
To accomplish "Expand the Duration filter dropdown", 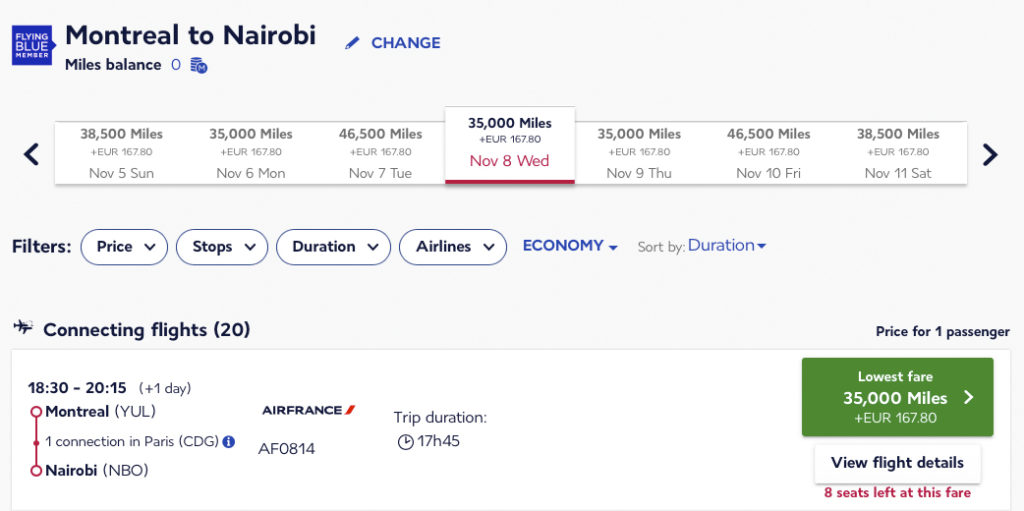I will pyautogui.click(x=334, y=247).
